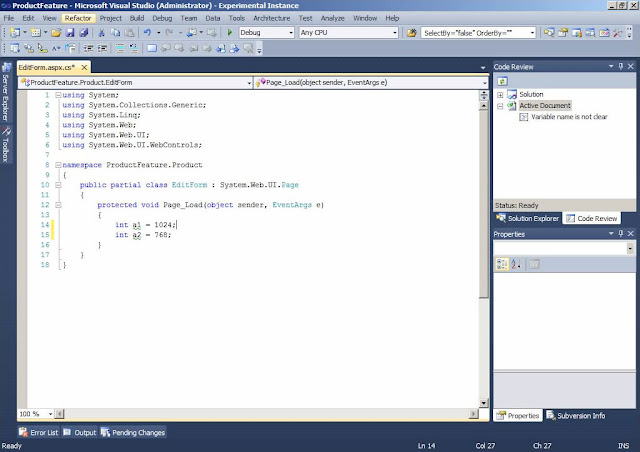The width and height of the screenshot is (640, 452).
Task: Select the Properties bottom tab
Action: tap(518, 416)
